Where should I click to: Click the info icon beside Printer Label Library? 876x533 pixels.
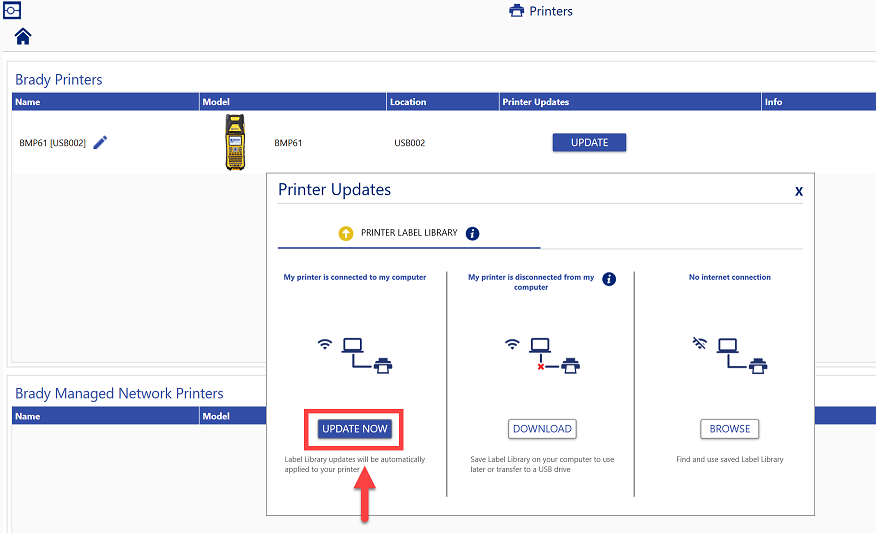[x=473, y=233]
